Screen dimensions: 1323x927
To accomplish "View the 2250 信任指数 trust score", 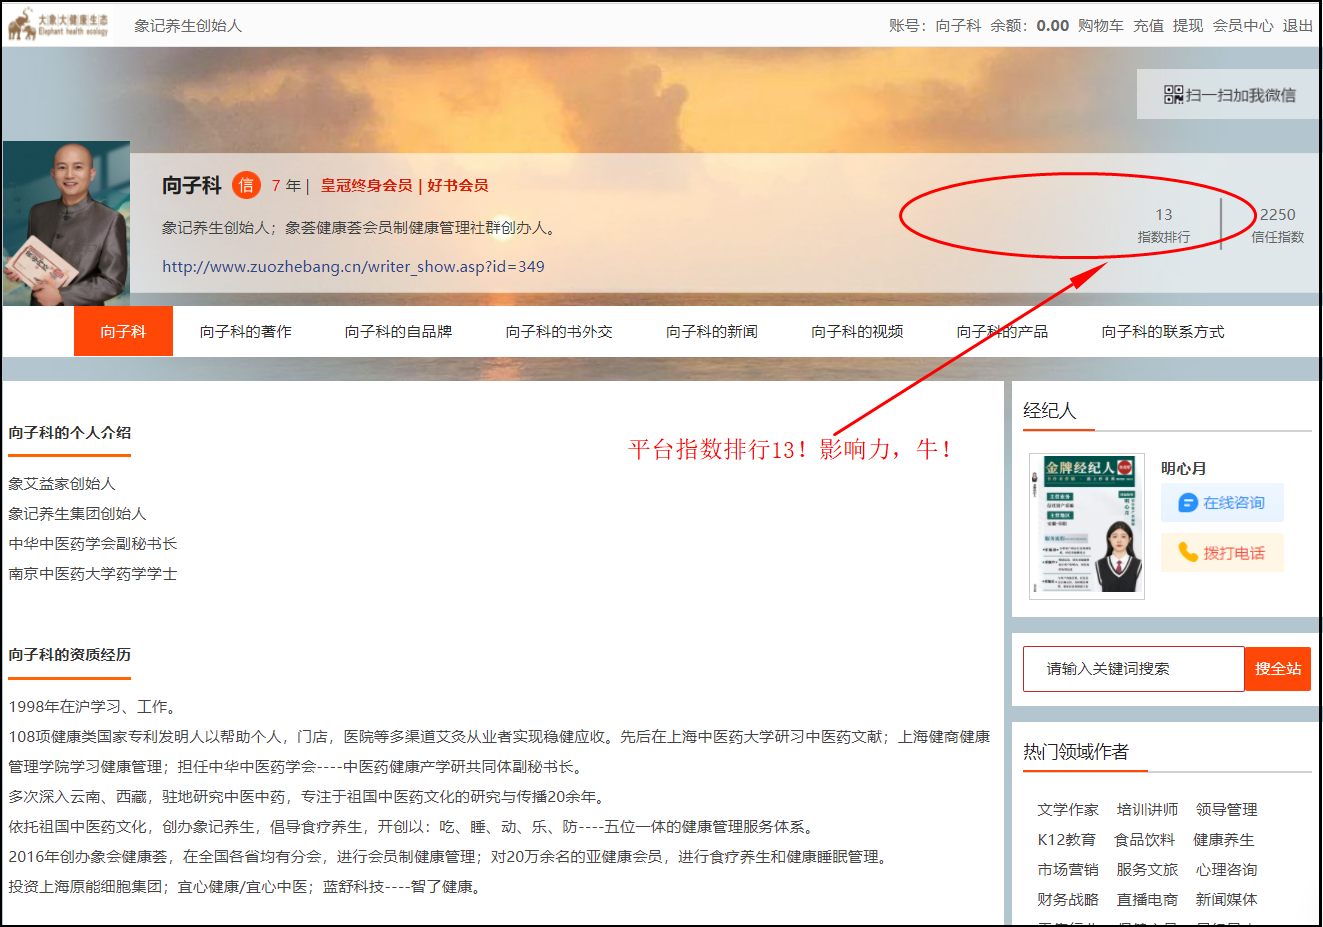I will pyautogui.click(x=1277, y=224).
